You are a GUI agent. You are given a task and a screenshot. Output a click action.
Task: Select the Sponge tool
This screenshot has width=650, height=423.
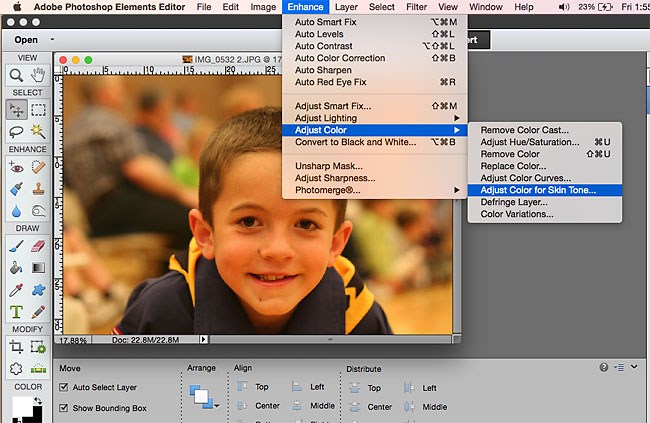click(38, 211)
